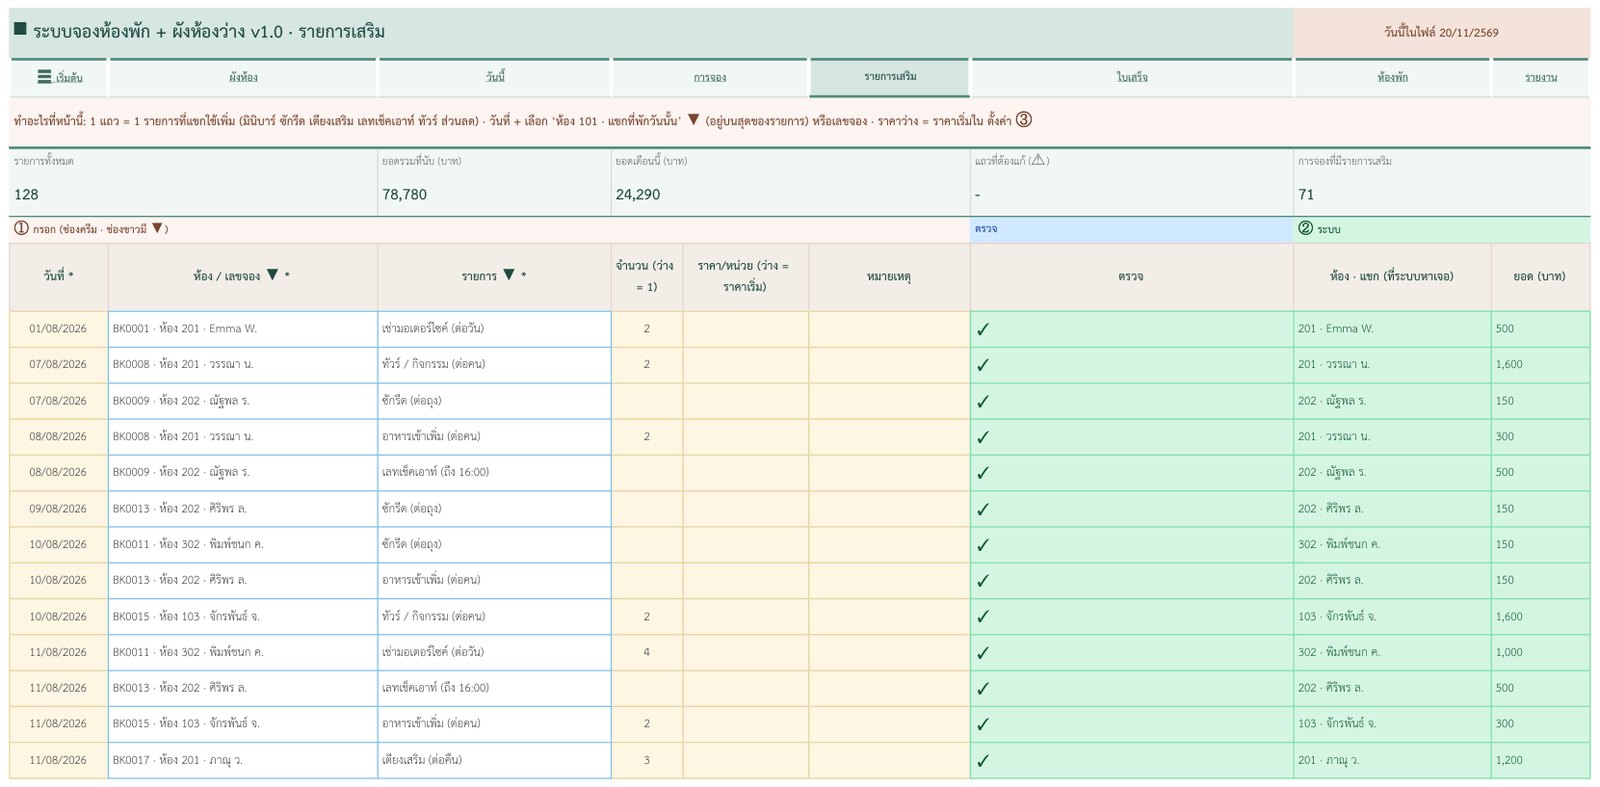The height and width of the screenshot is (787, 1600).
Task: Click the checkmark in BK0017's last row
Action: click(983, 760)
